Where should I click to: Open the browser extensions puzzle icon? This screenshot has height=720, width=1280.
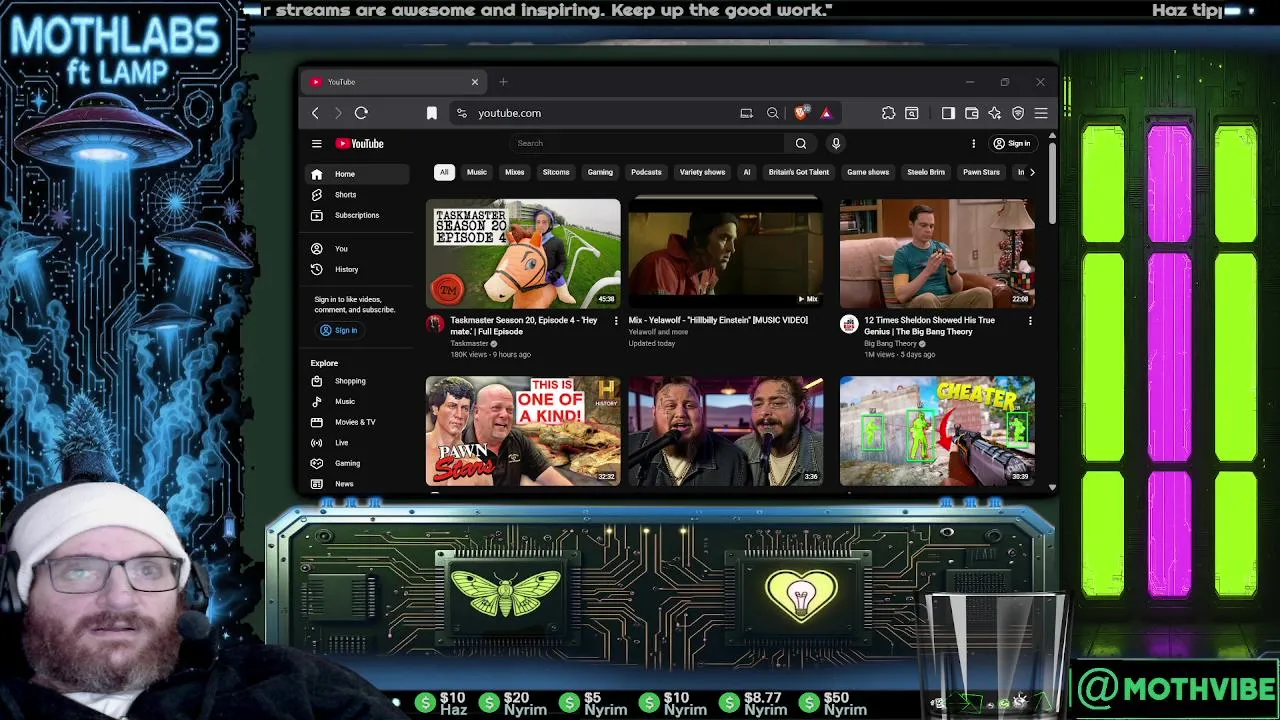[888, 113]
